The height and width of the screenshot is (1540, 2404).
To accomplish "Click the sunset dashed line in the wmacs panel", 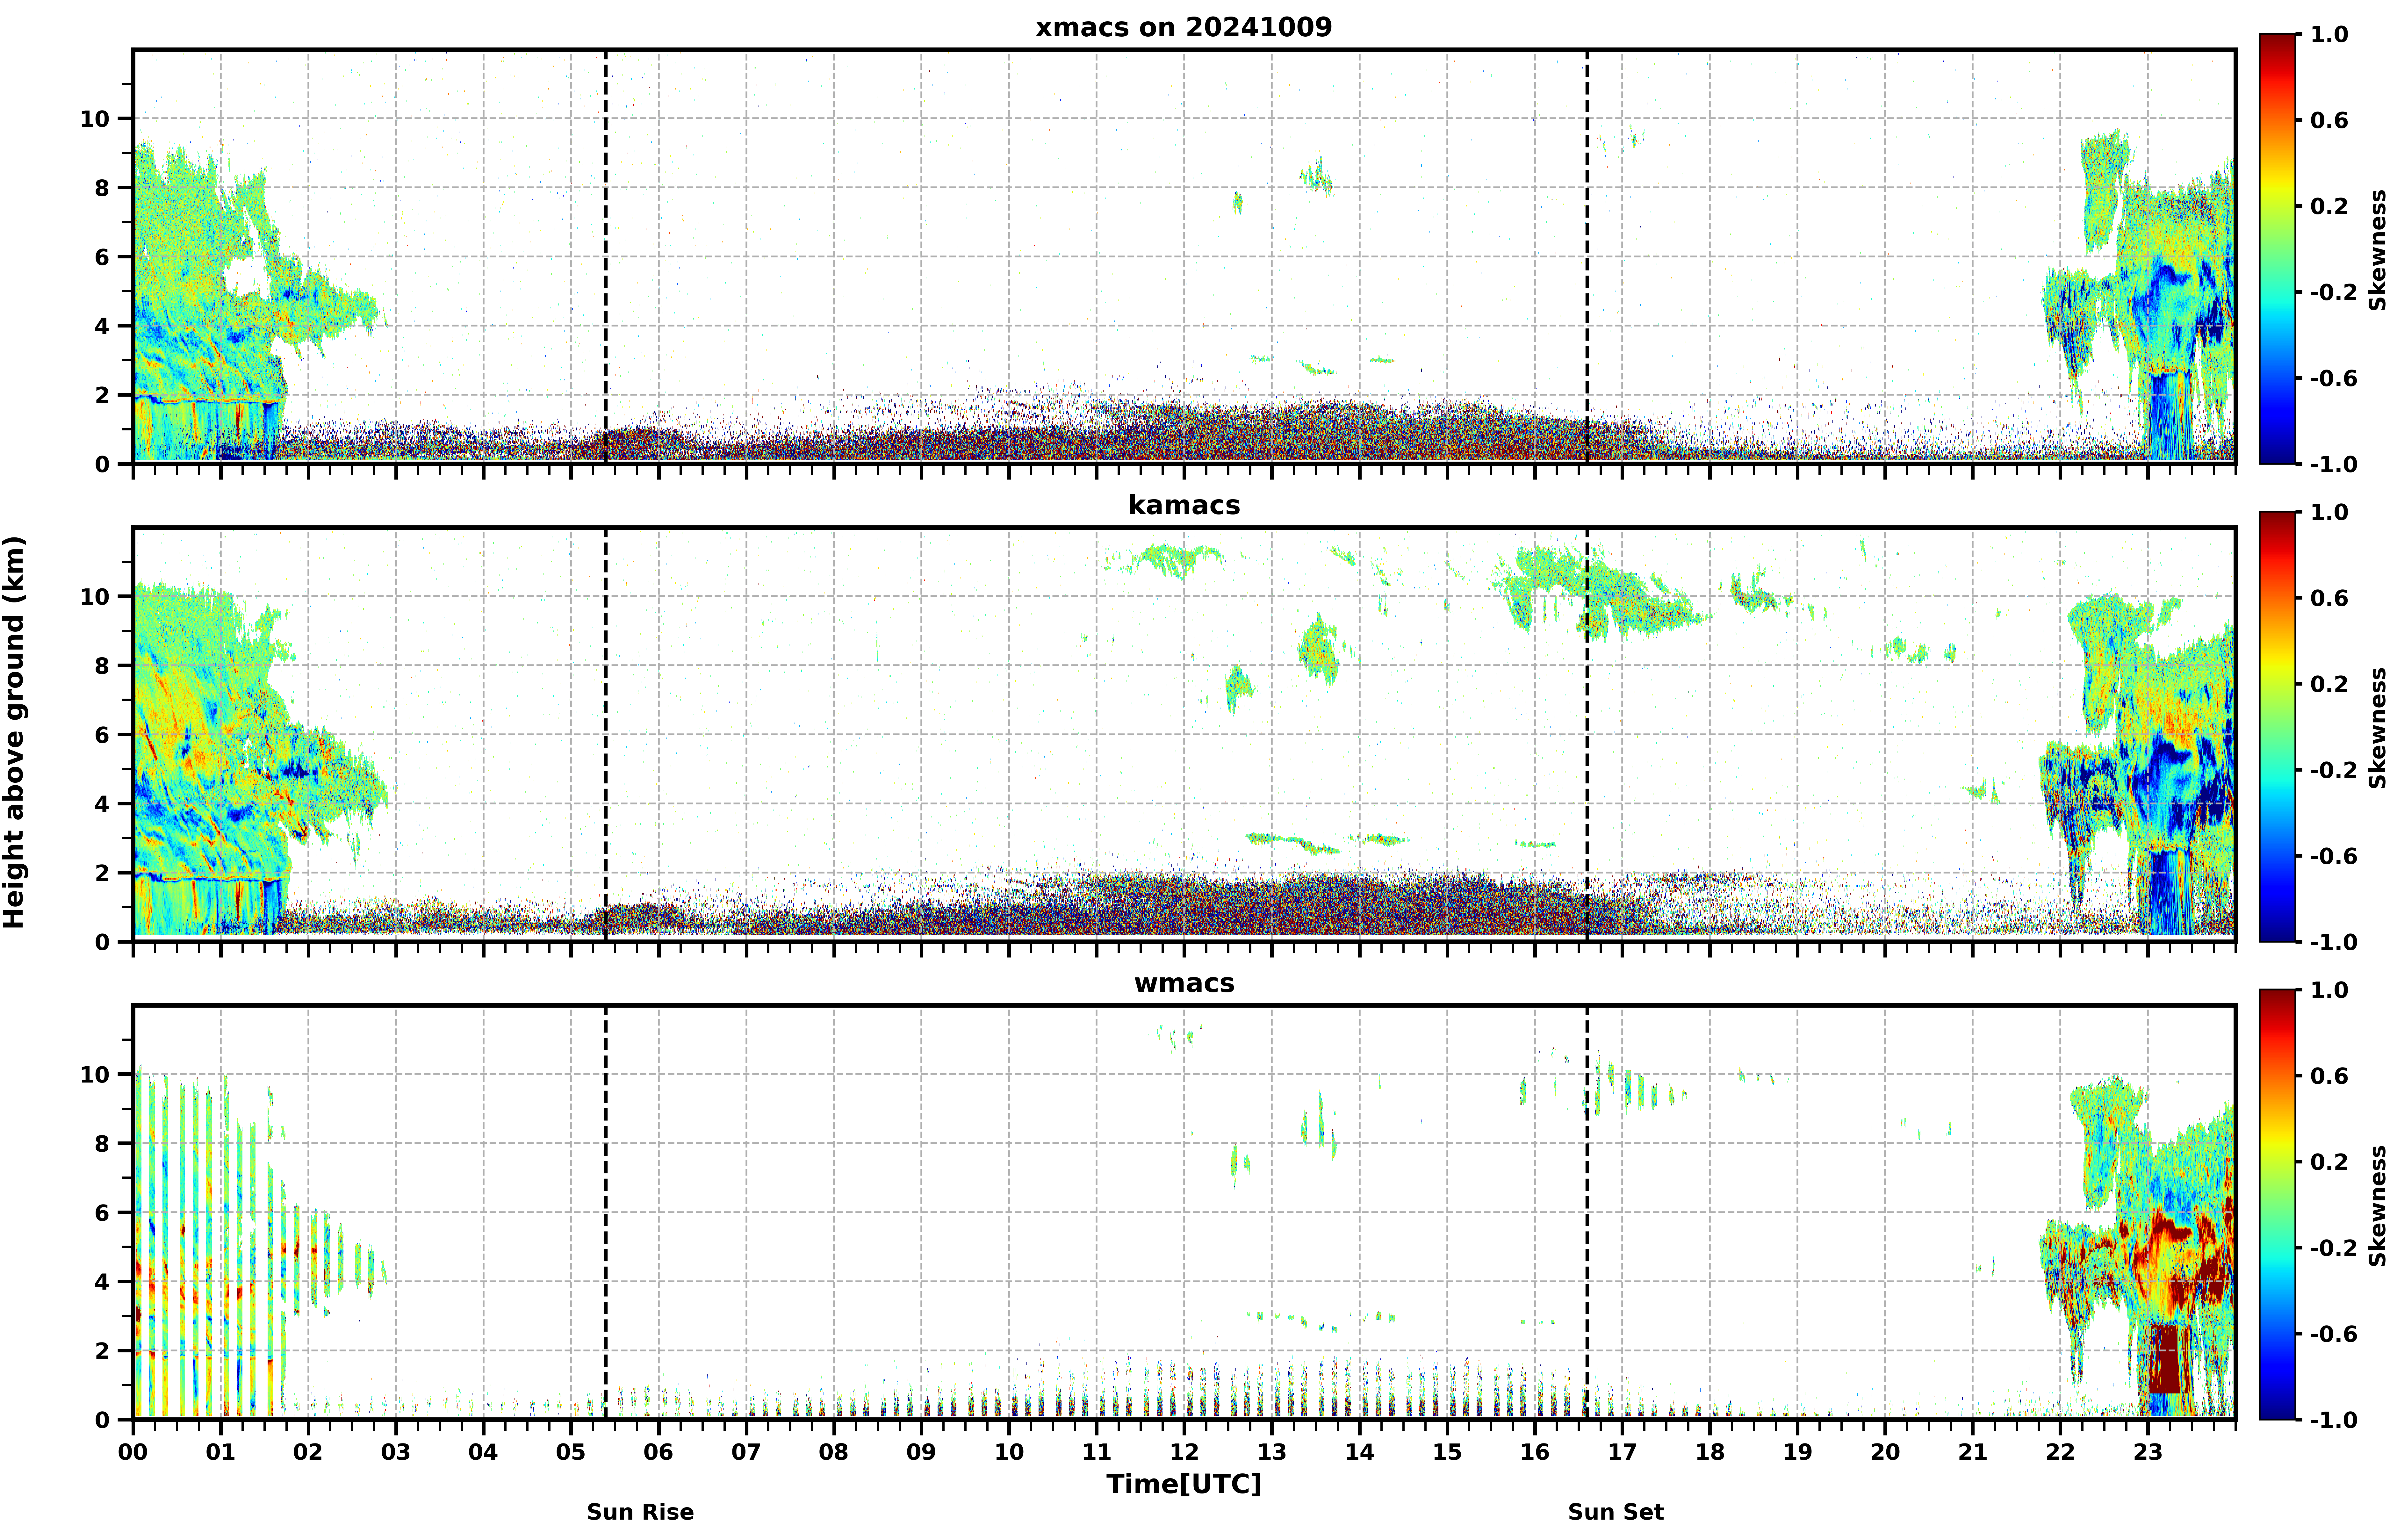I will tap(1587, 1212).
